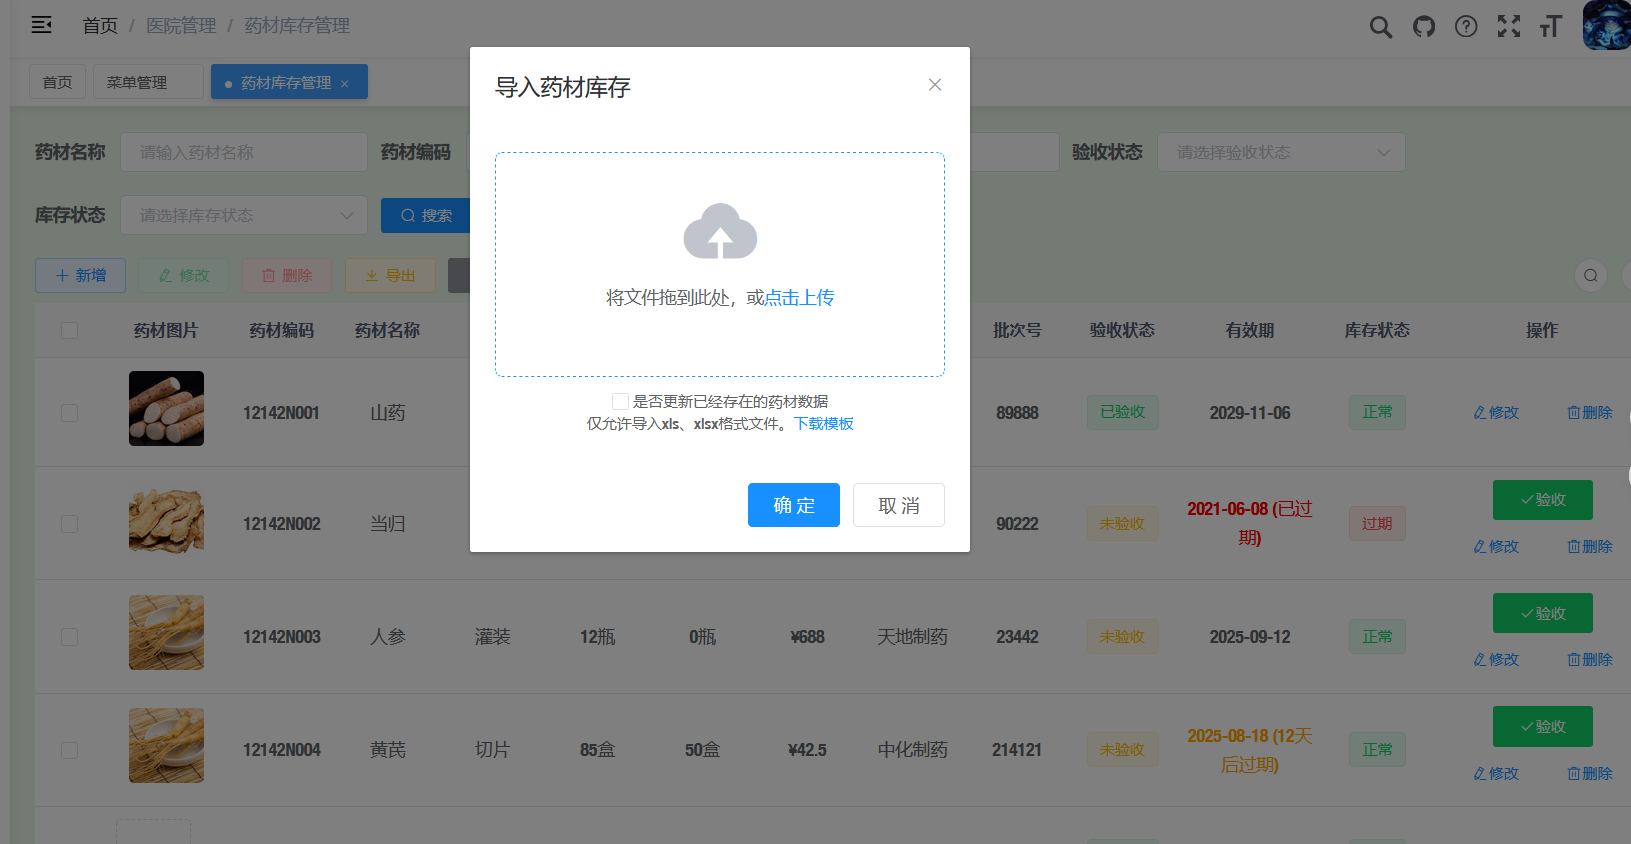Toggle fullscreen mode icon
The width and height of the screenshot is (1631, 844).
click(1508, 27)
